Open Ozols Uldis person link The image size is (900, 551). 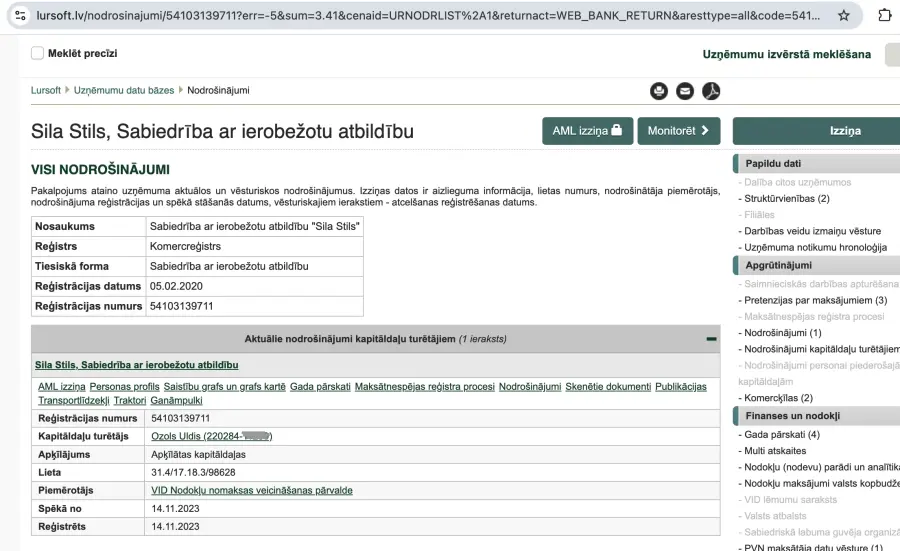click(x=211, y=436)
